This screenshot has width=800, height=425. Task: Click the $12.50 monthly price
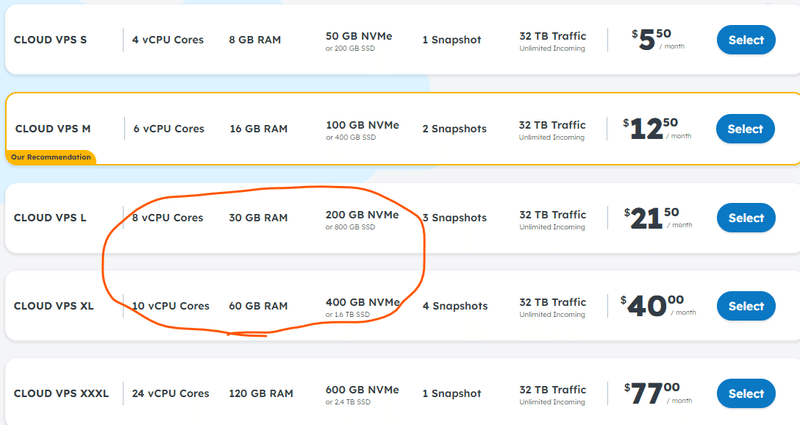[656, 129]
